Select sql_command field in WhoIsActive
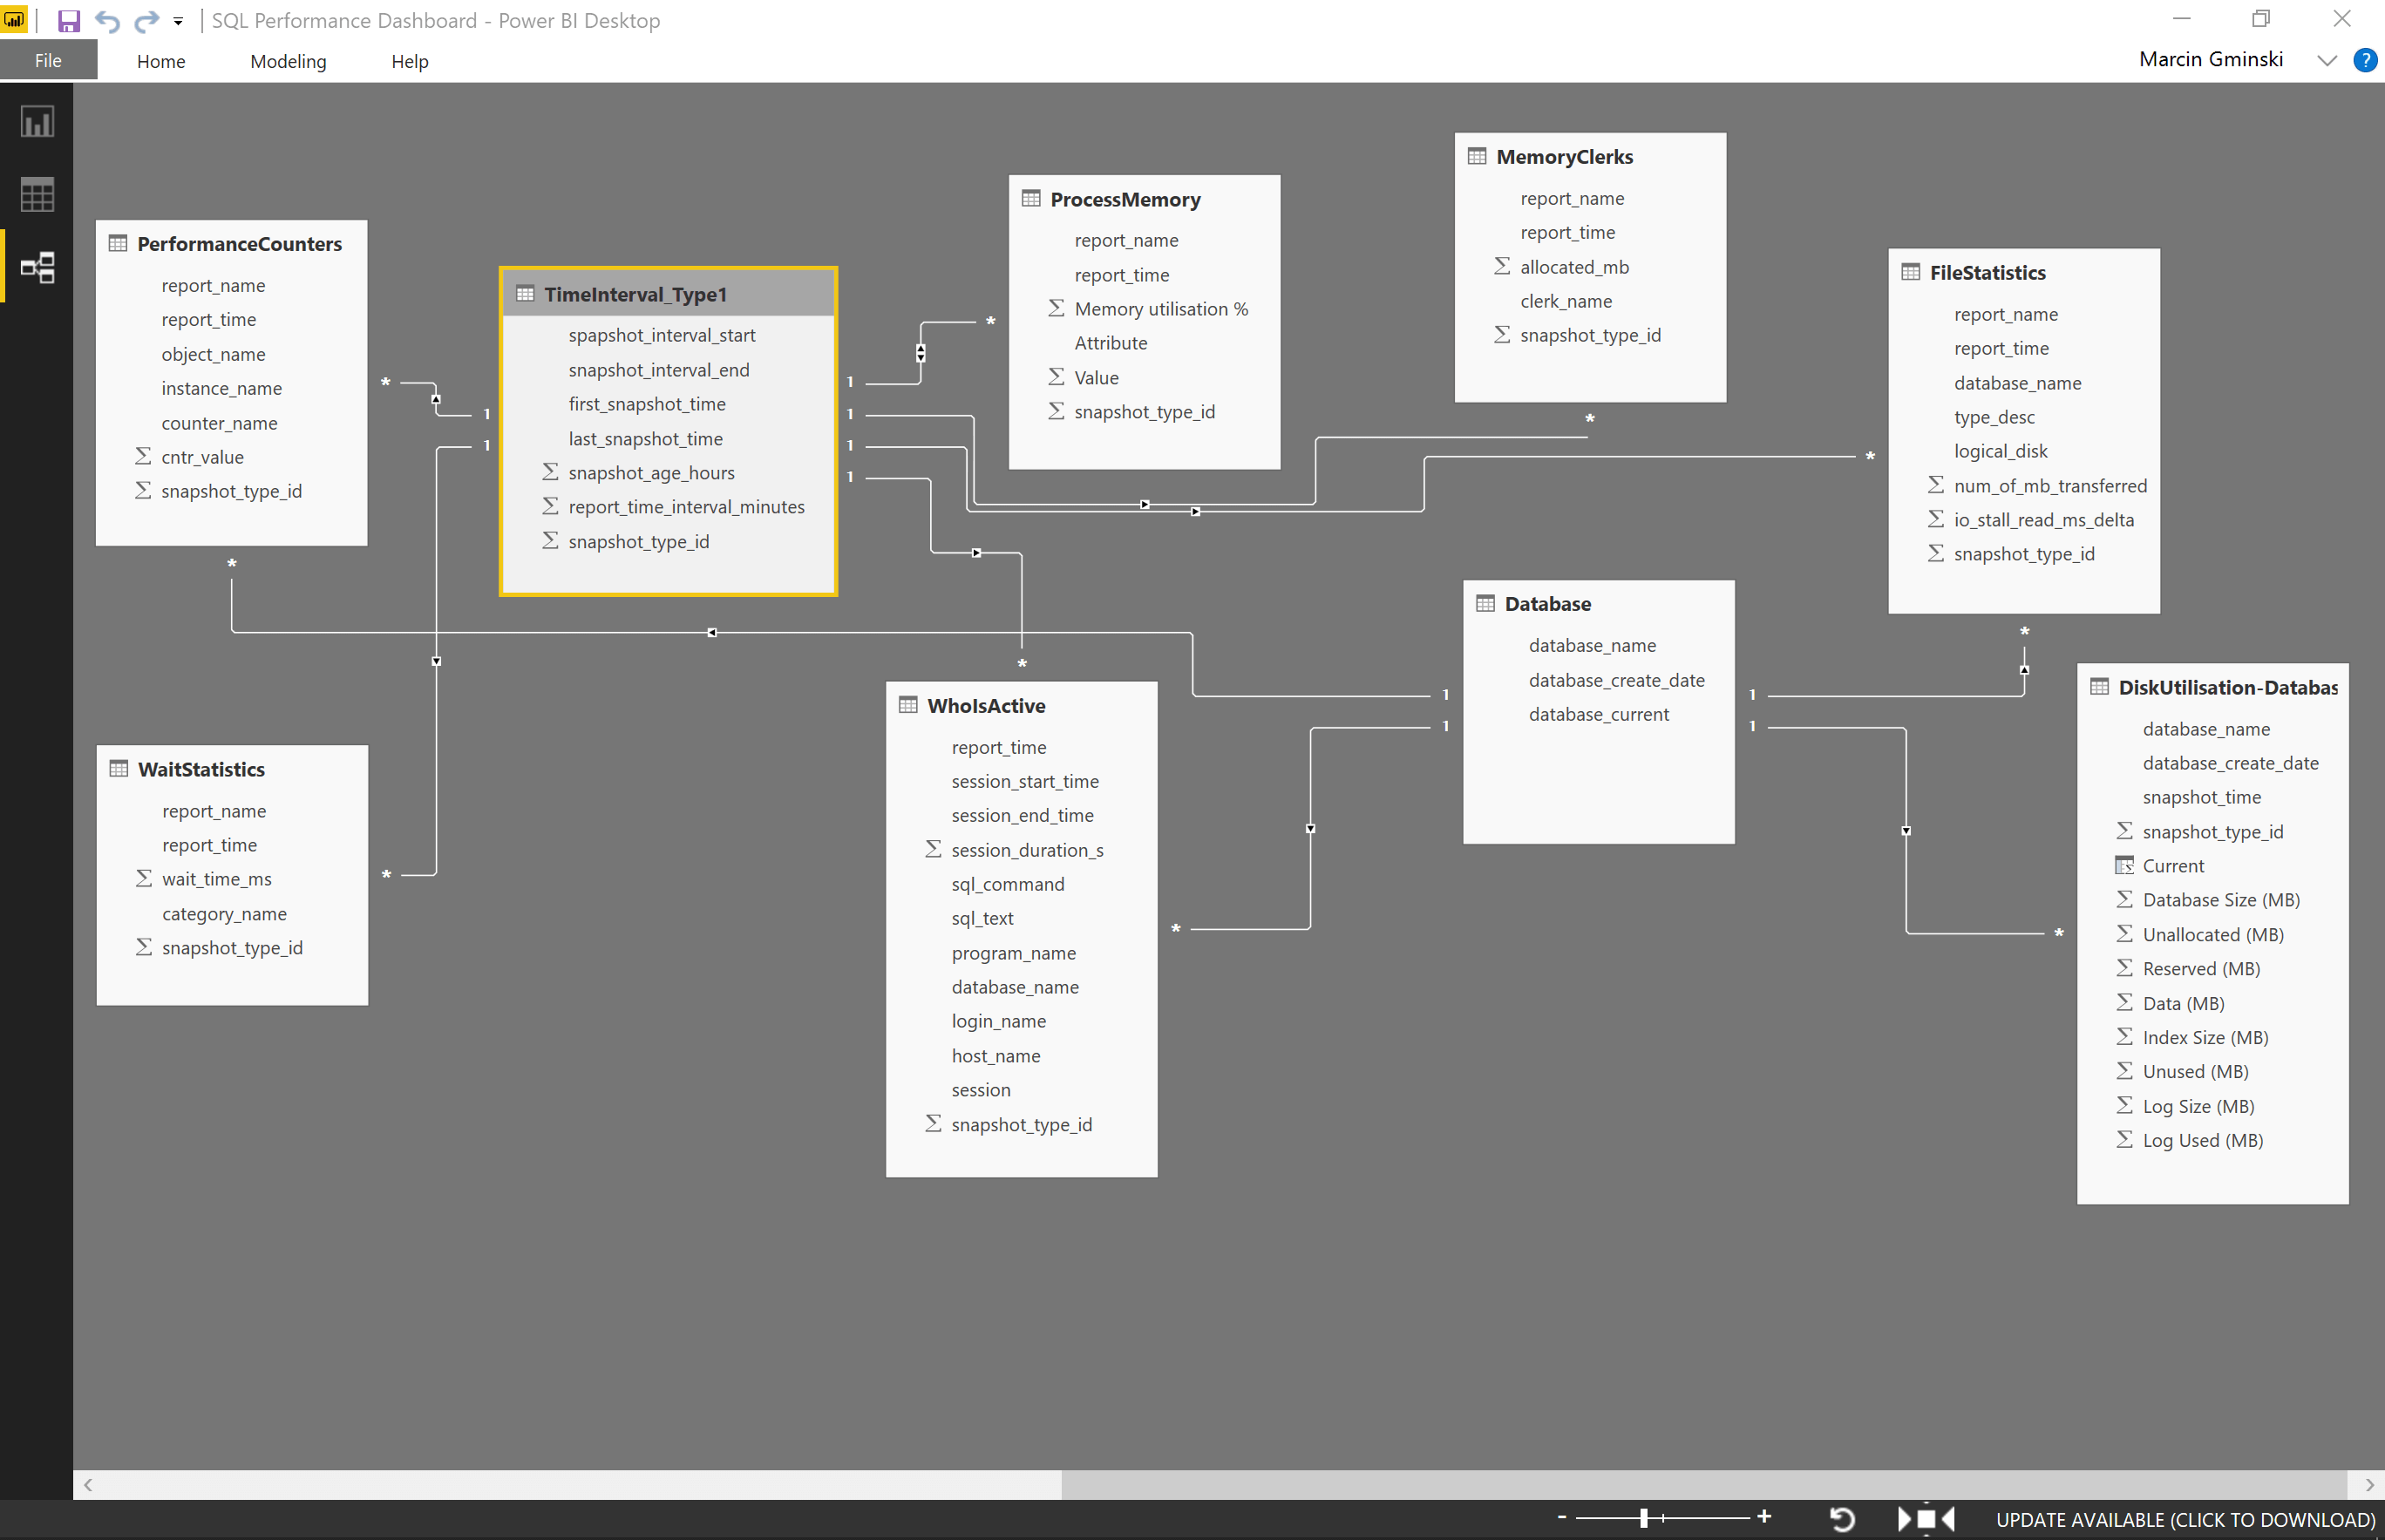The width and height of the screenshot is (2385, 1540). tap(1007, 884)
